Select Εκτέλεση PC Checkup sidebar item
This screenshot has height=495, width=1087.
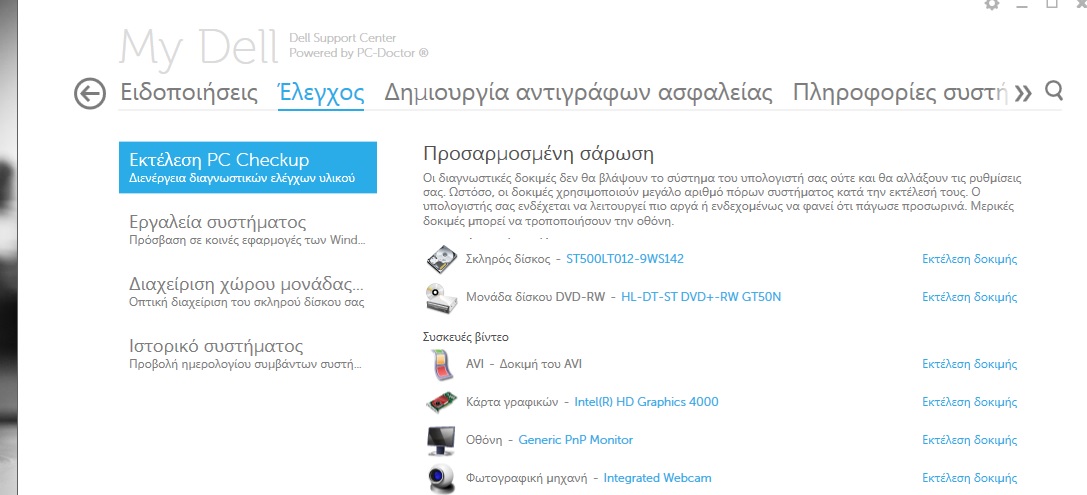pyautogui.click(x=247, y=167)
